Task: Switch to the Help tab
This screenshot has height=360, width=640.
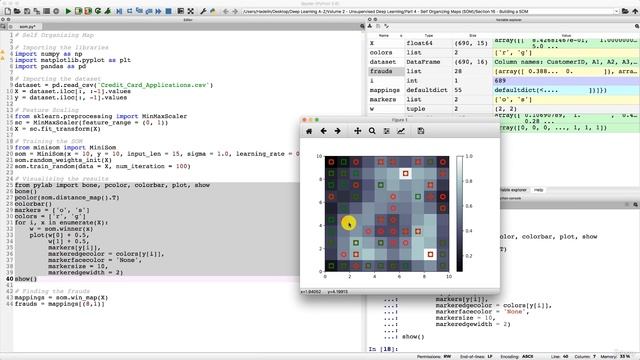Action: click(538, 190)
